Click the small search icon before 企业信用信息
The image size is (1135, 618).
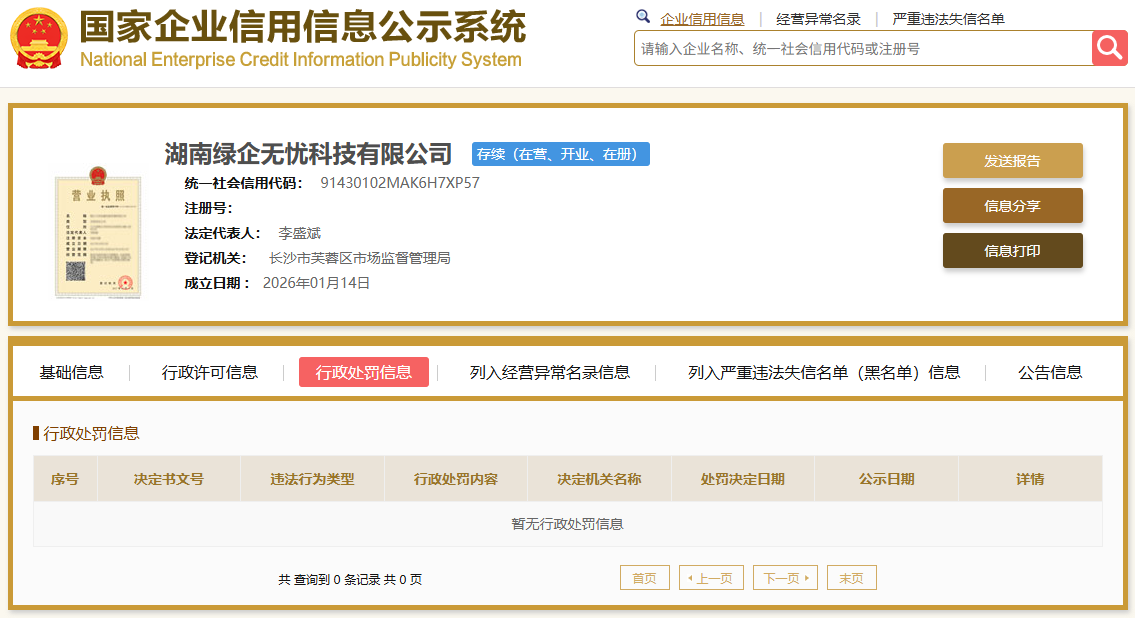pos(643,17)
